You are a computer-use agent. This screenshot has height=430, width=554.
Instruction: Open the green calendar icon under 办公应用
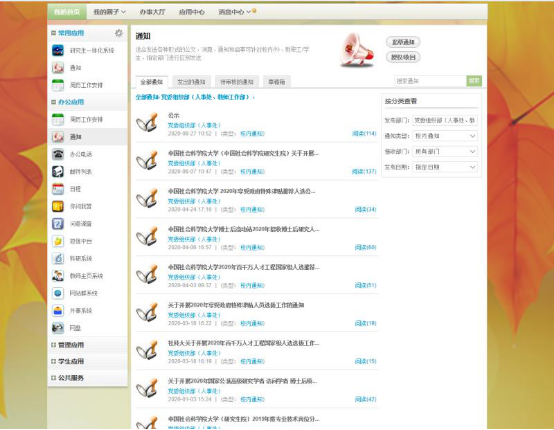[x=58, y=119]
